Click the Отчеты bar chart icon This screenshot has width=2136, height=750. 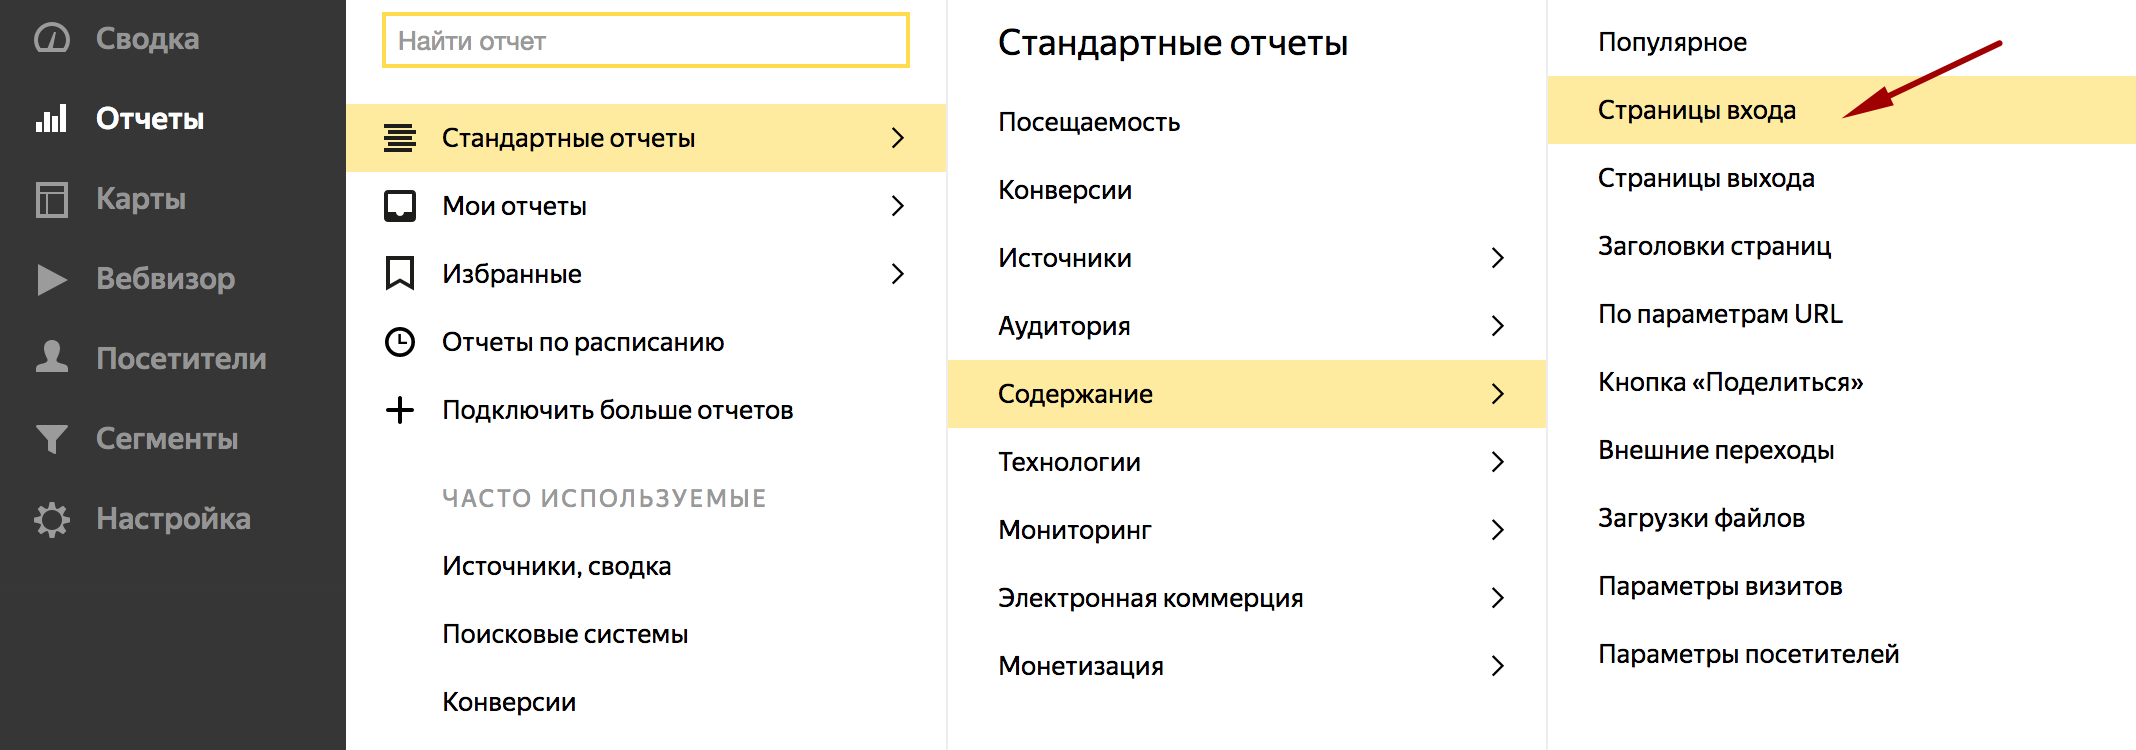point(52,119)
